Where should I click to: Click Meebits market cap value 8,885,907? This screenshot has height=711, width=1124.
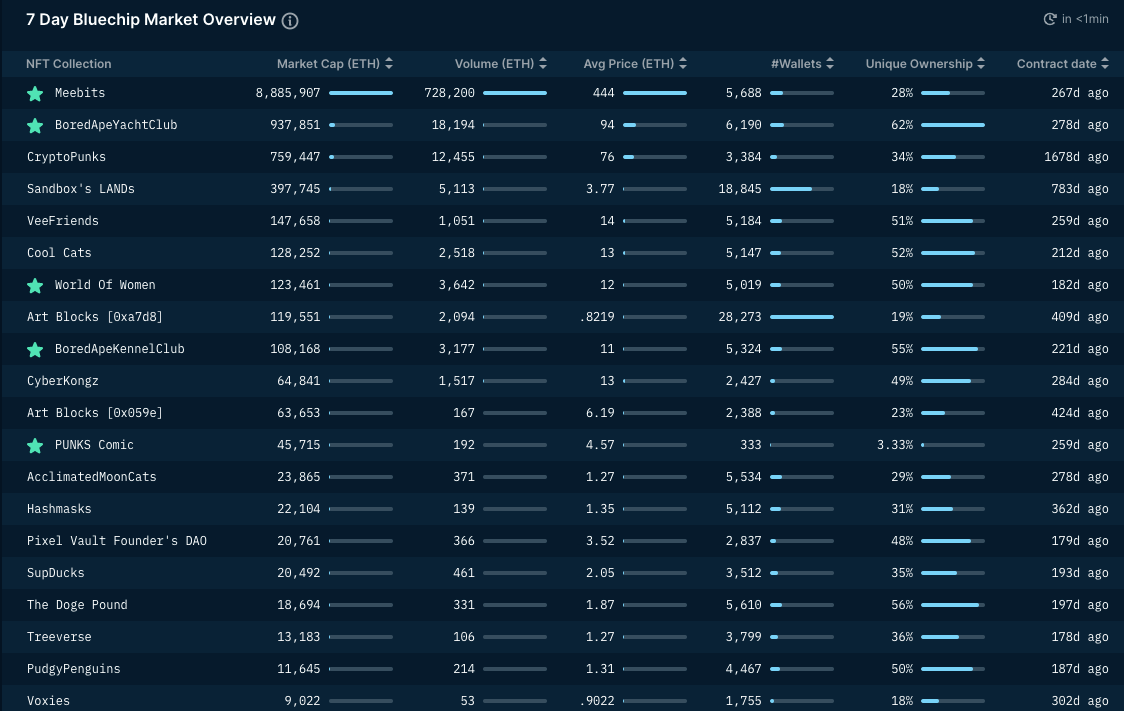287,92
